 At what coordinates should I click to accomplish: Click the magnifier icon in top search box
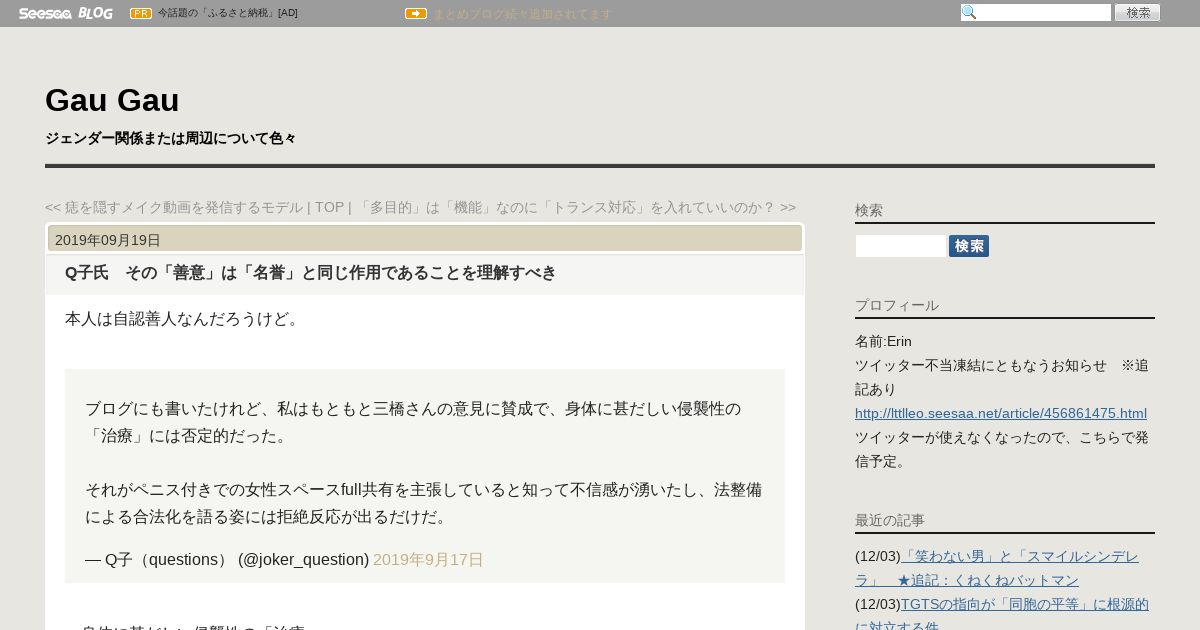point(968,13)
